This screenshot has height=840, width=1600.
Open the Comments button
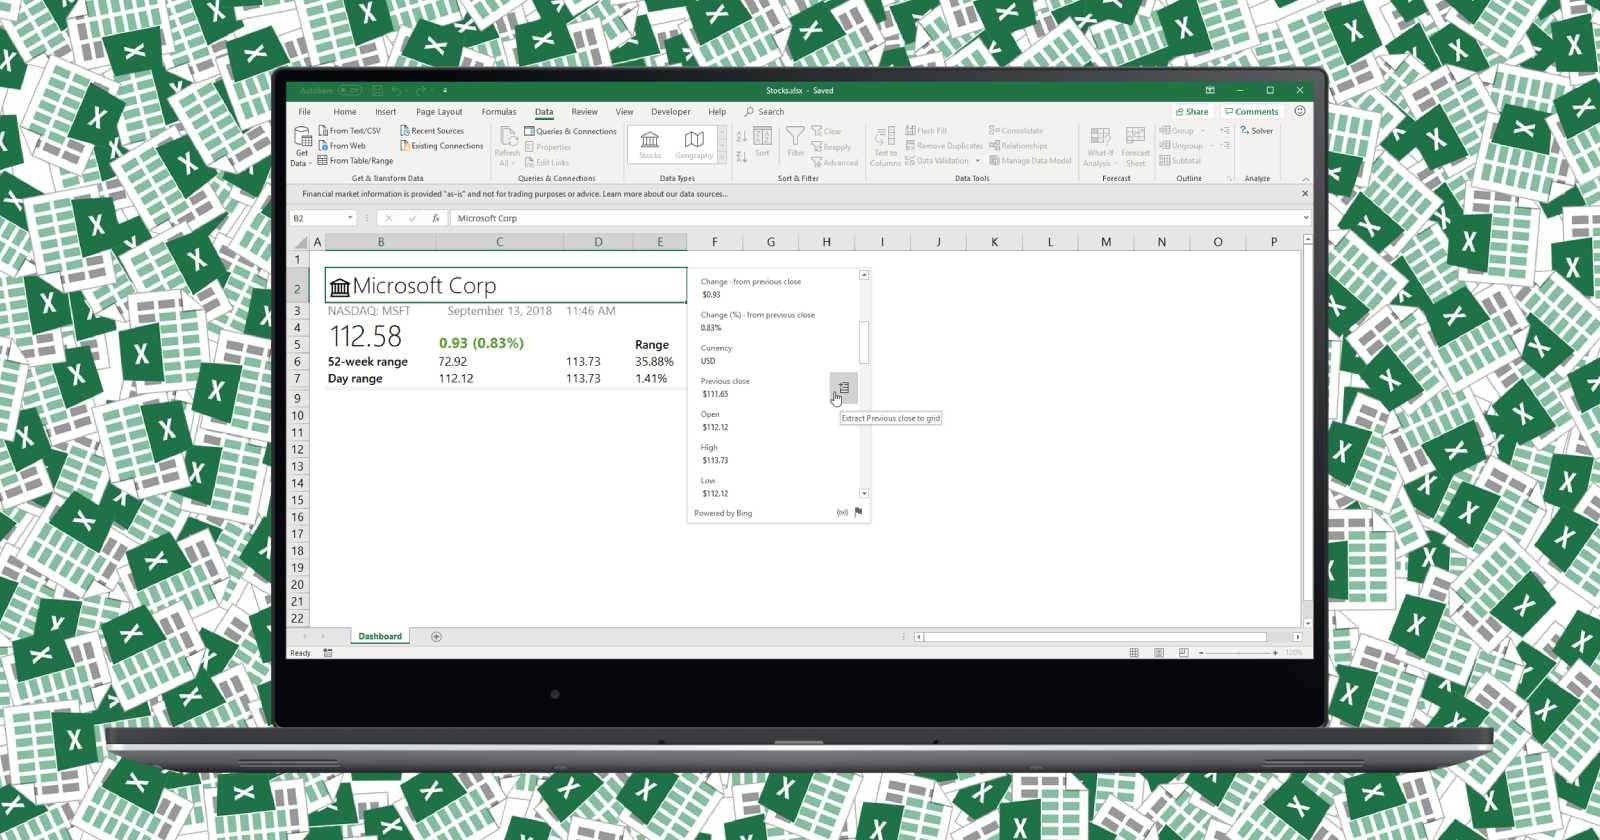1251,112
